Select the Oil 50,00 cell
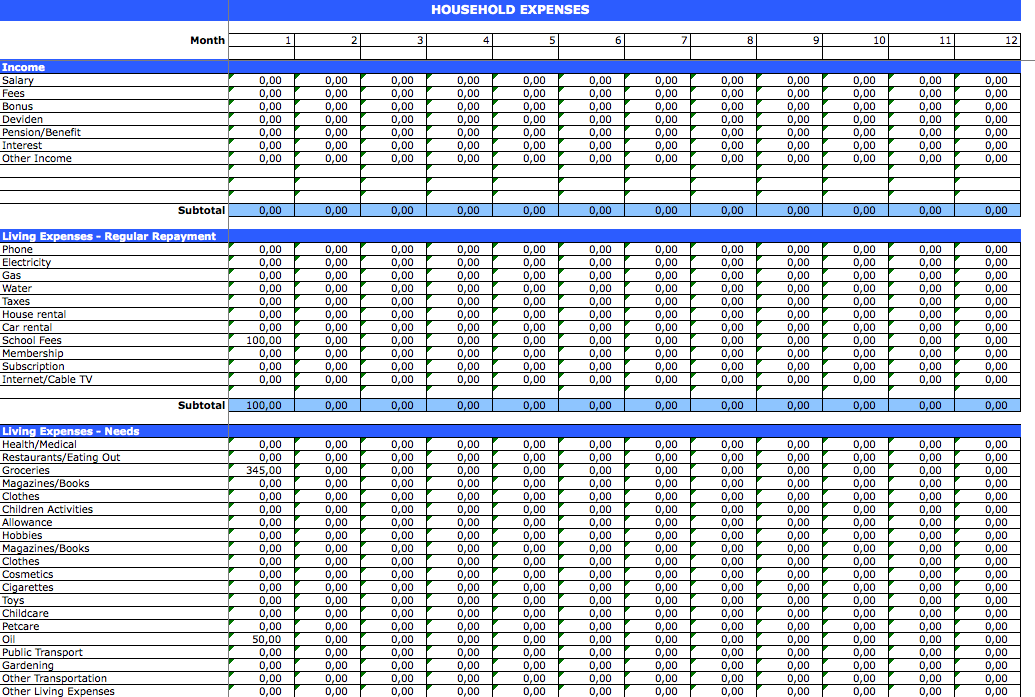This screenshot has width=1035, height=697. tap(265, 639)
